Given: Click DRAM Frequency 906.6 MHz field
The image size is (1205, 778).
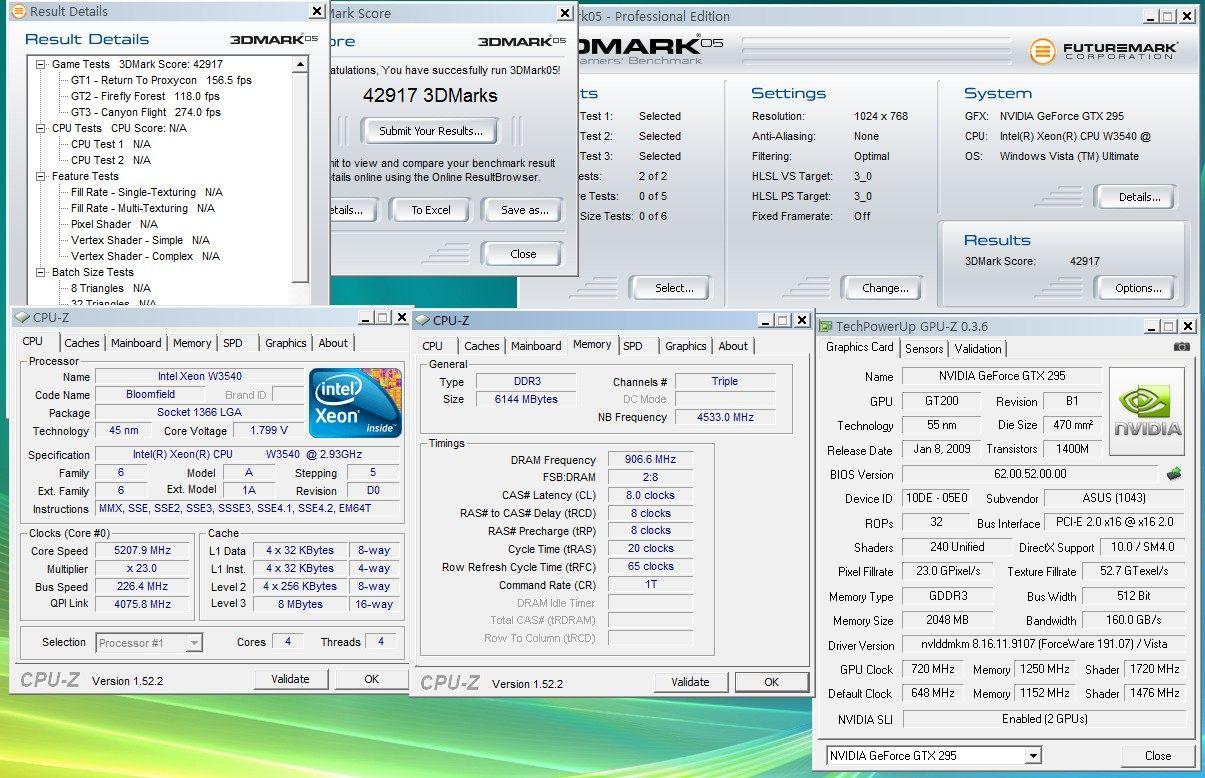Looking at the screenshot, I should [x=650, y=460].
